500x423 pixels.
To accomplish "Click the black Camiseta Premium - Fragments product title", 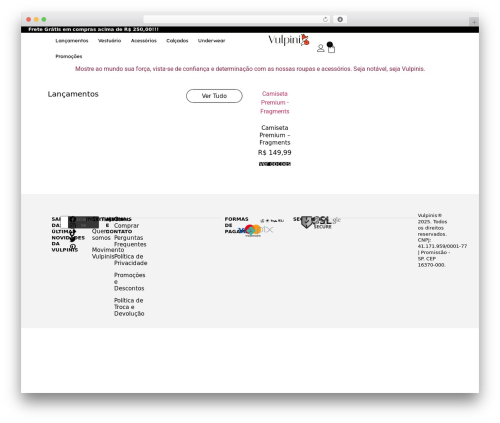I will [275, 135].
